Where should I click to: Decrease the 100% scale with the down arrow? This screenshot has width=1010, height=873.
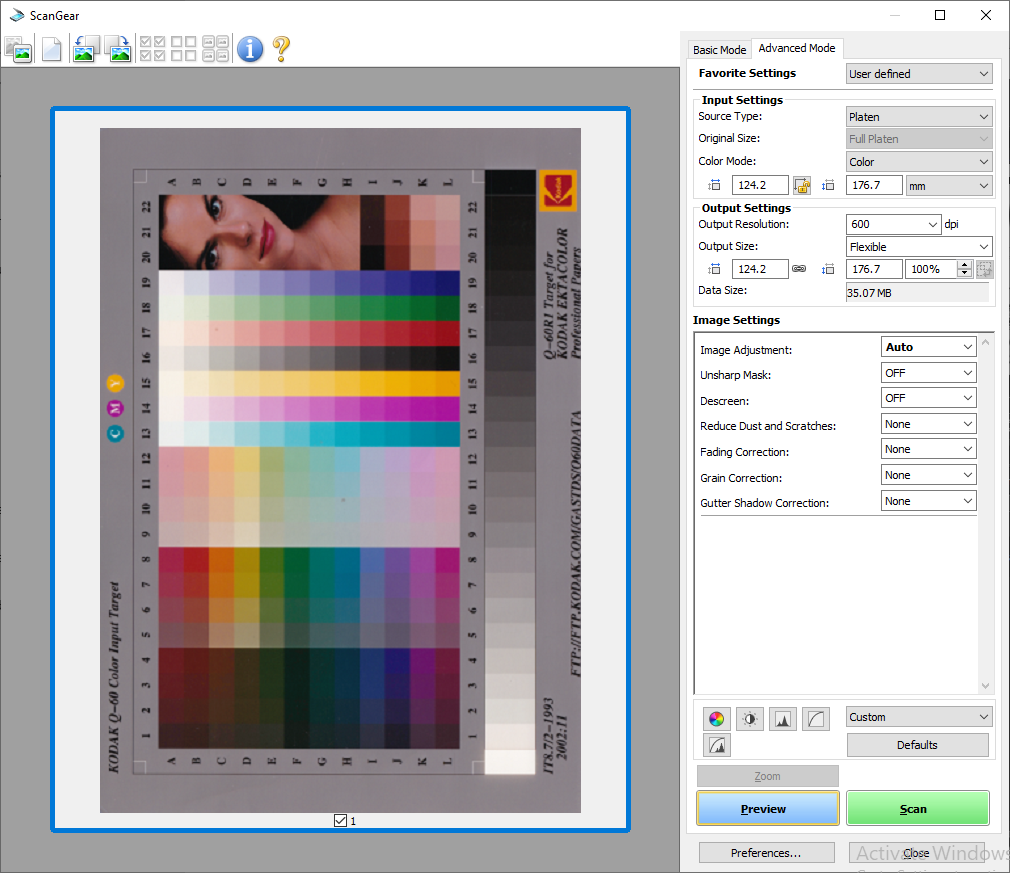tap(965, 274)
